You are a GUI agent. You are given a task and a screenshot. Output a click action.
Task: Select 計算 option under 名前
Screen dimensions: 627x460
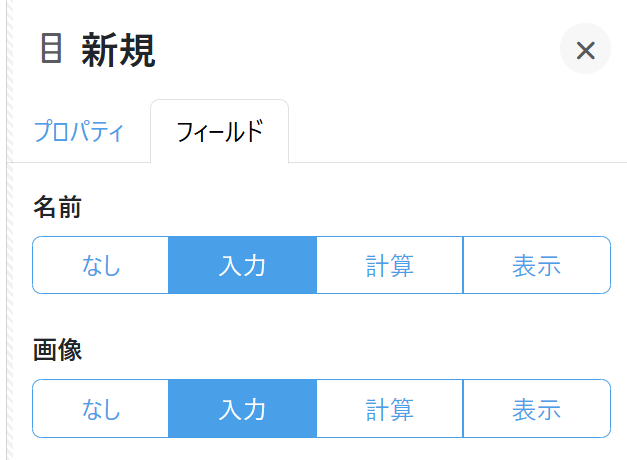[x=390, y=265]
